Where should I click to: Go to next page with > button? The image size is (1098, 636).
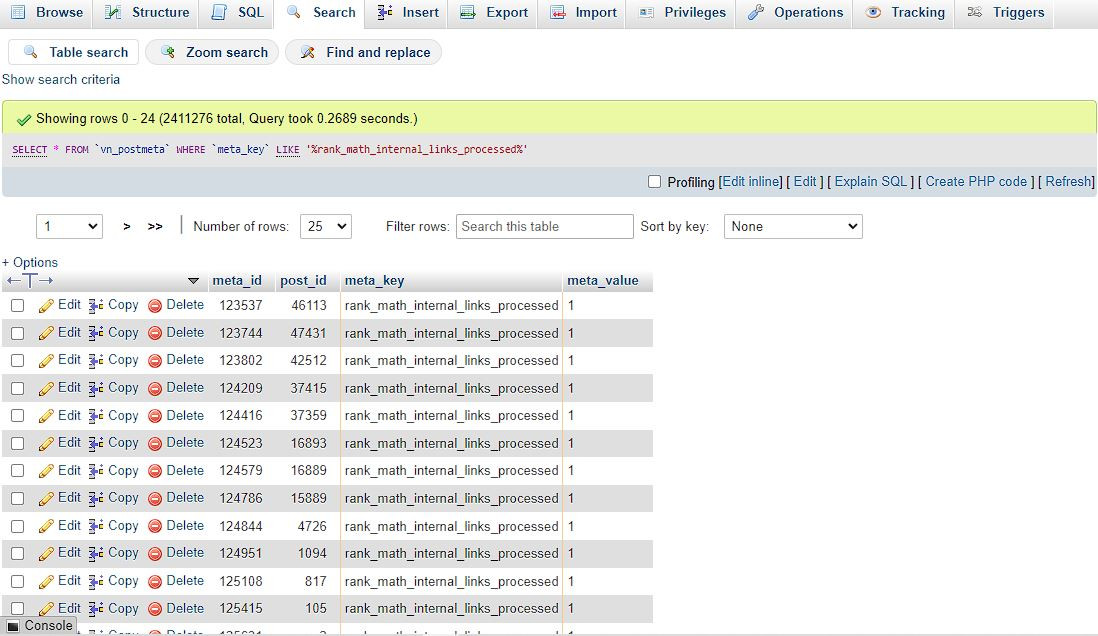(x=127, y=226)
